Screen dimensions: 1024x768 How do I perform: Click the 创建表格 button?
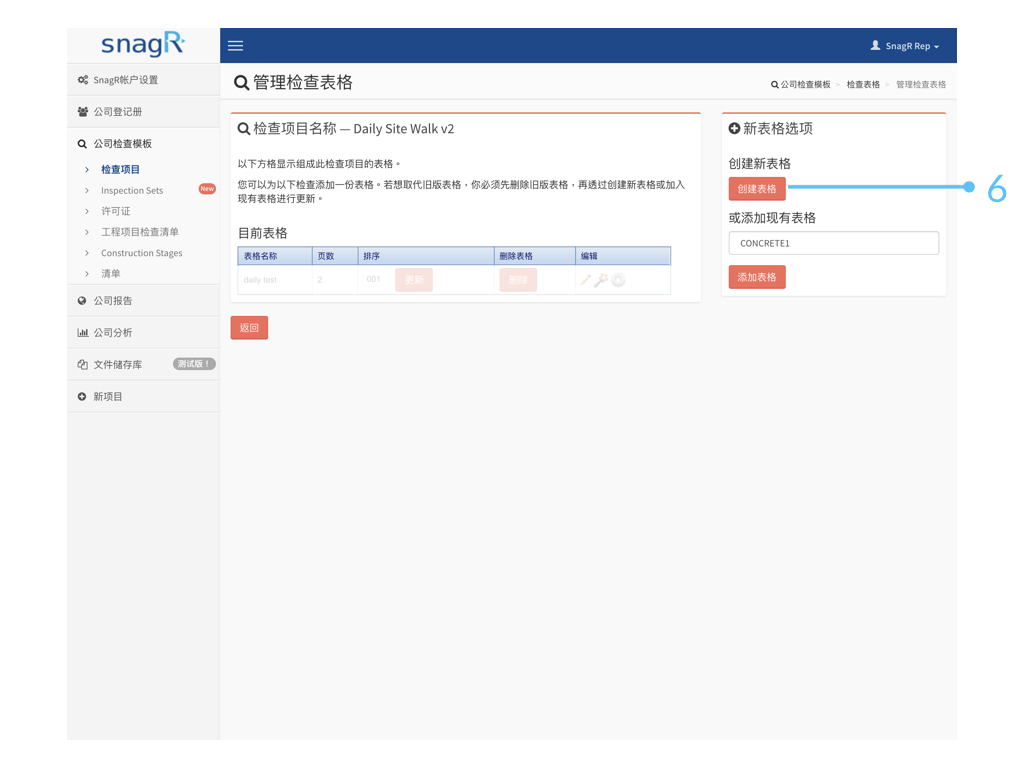pyautogui.click(x=757, y=189)
